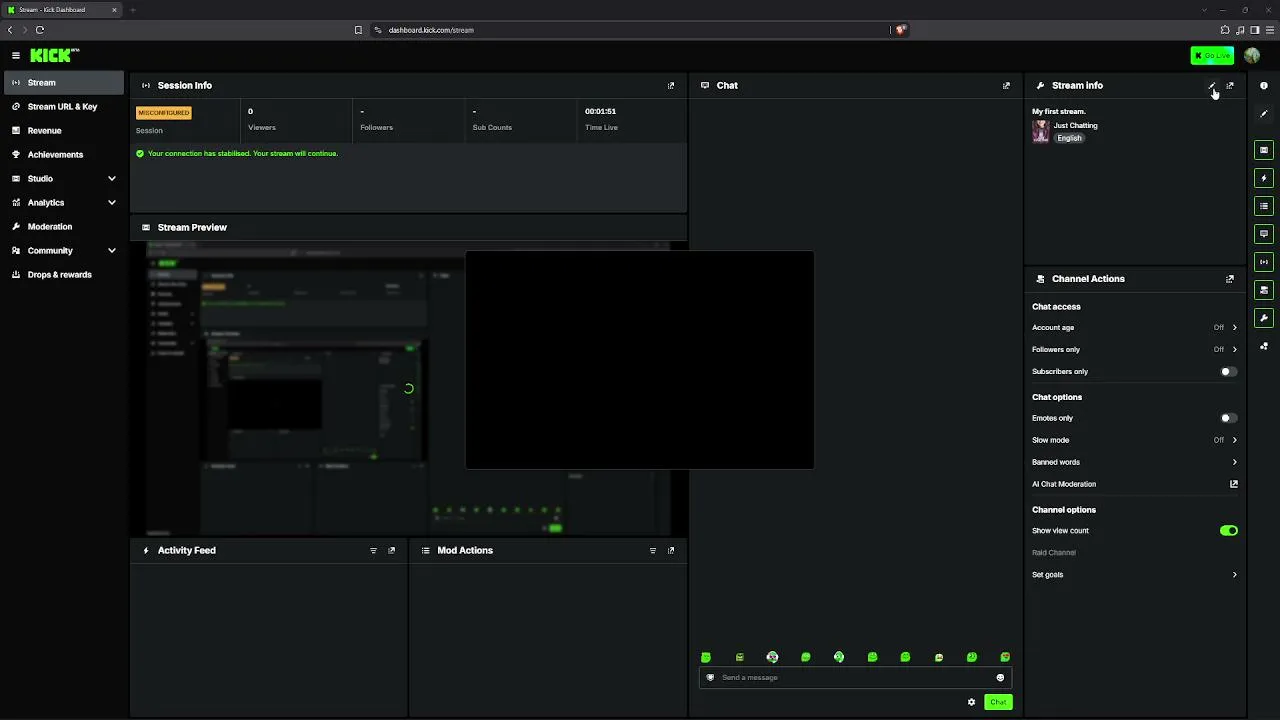Click the bookmark icon in the address bar
1280x720 pixels.
click(x=358, y=30)
